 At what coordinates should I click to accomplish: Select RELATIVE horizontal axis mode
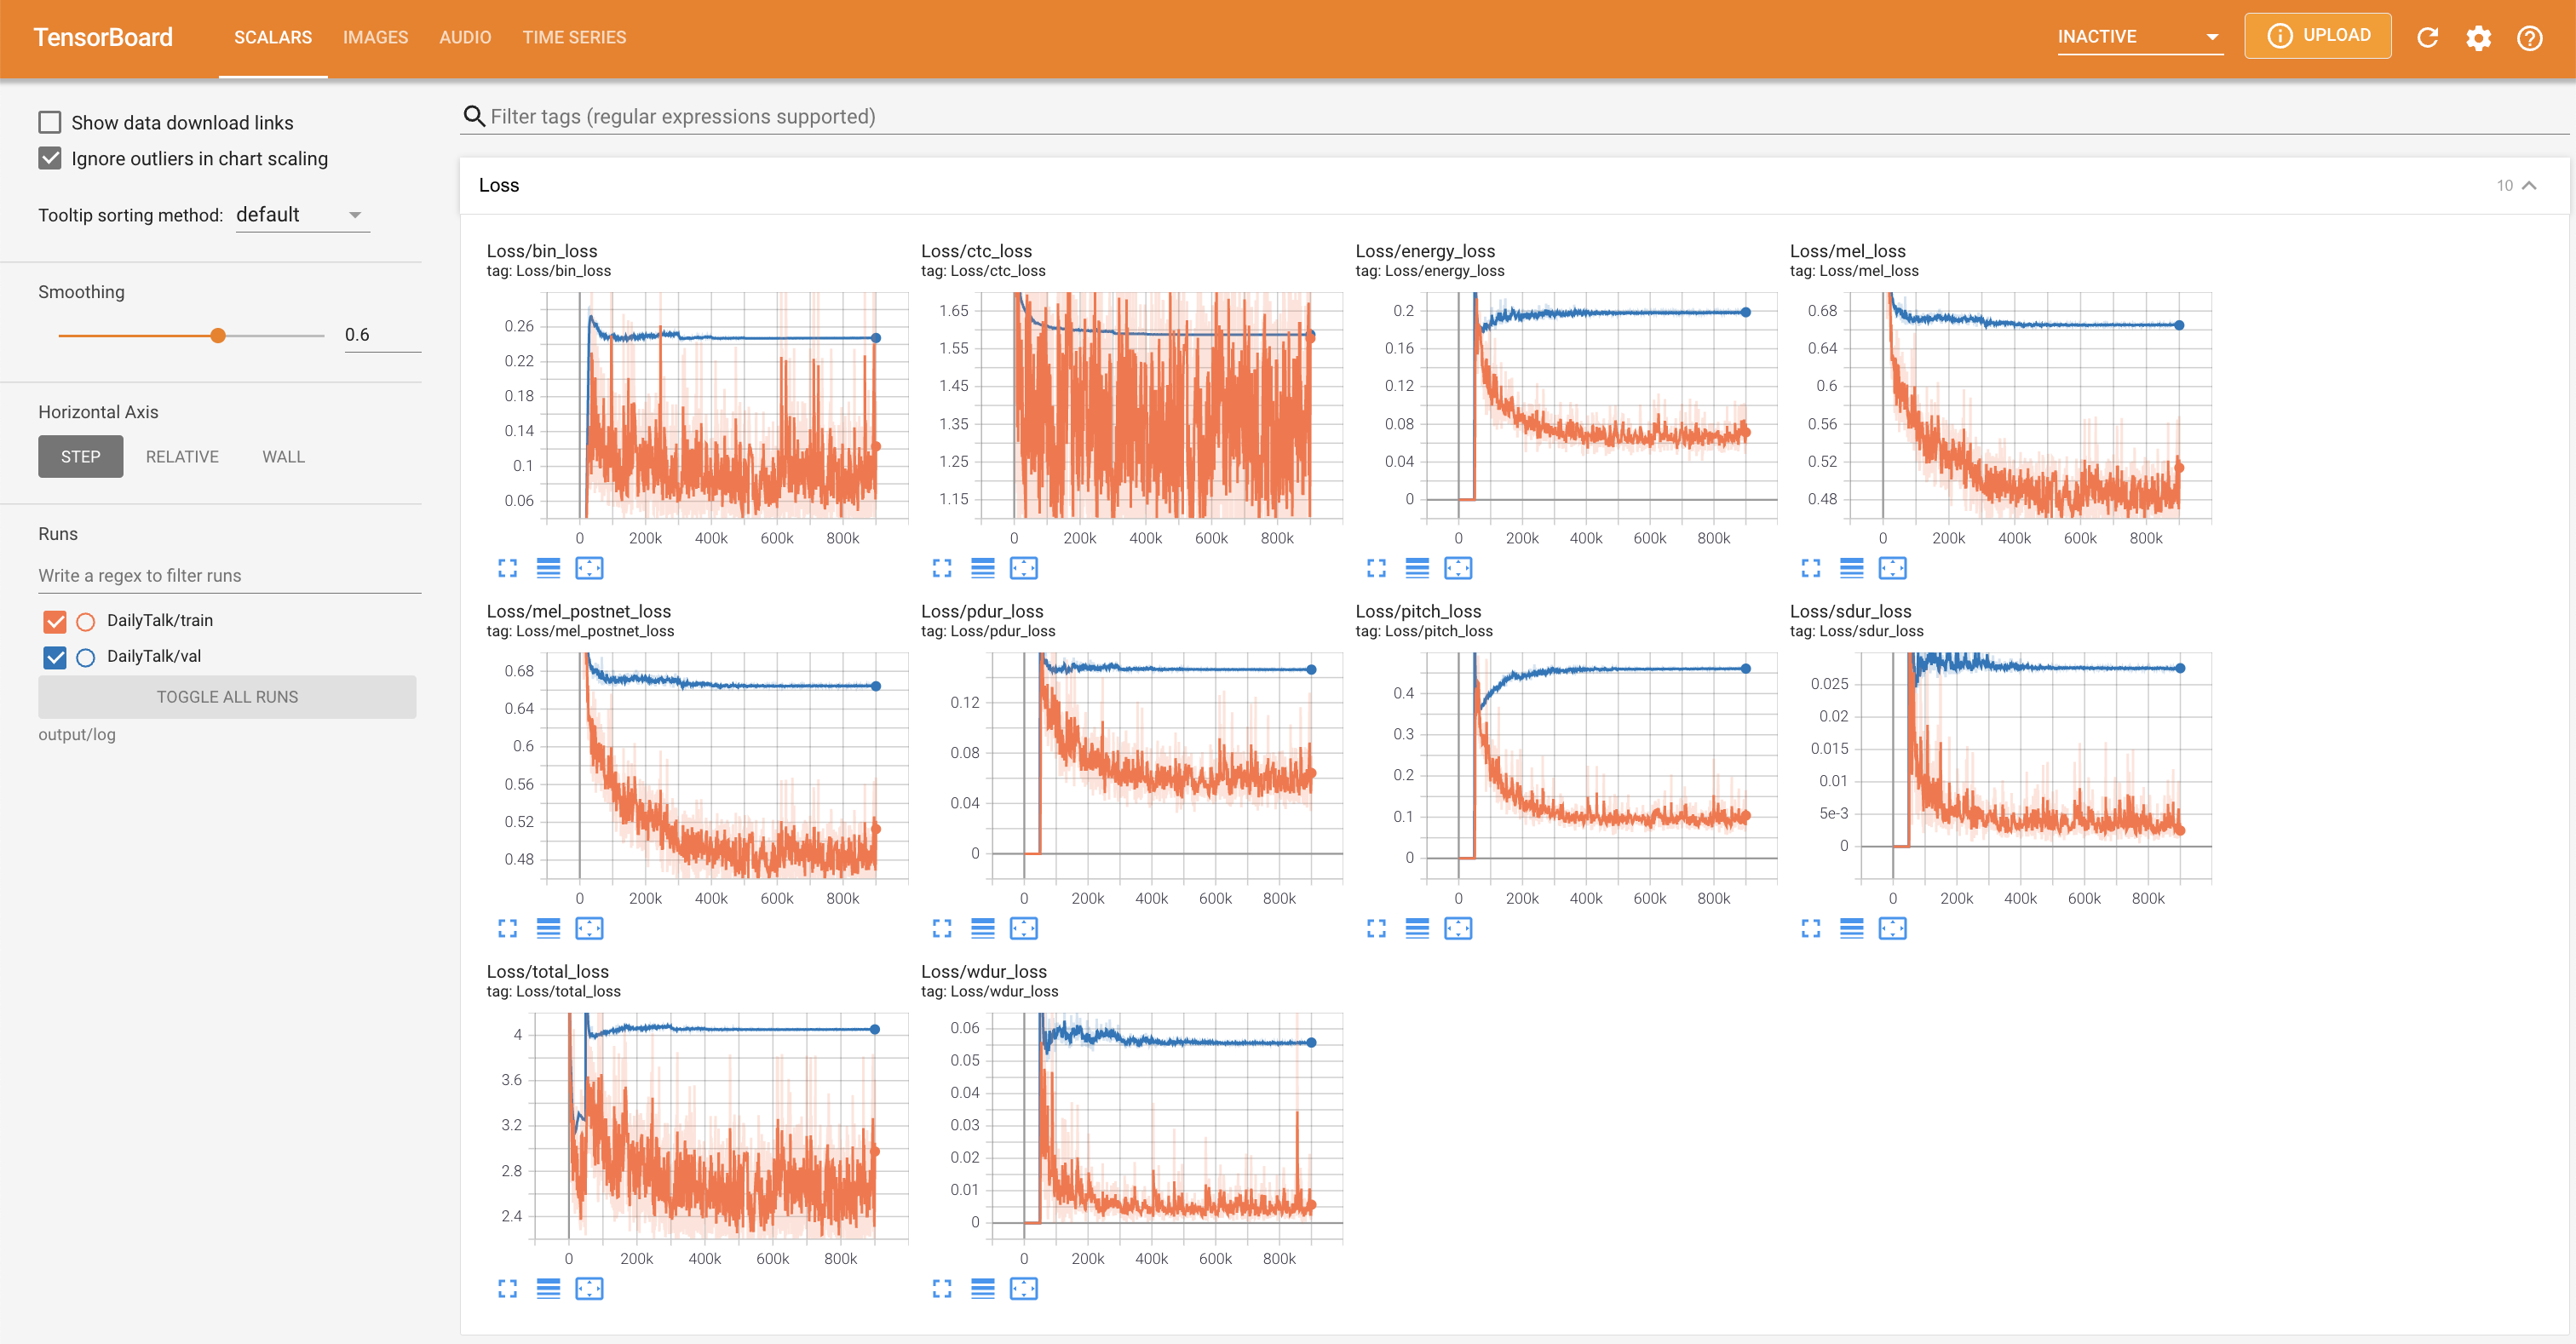point(182,456)
